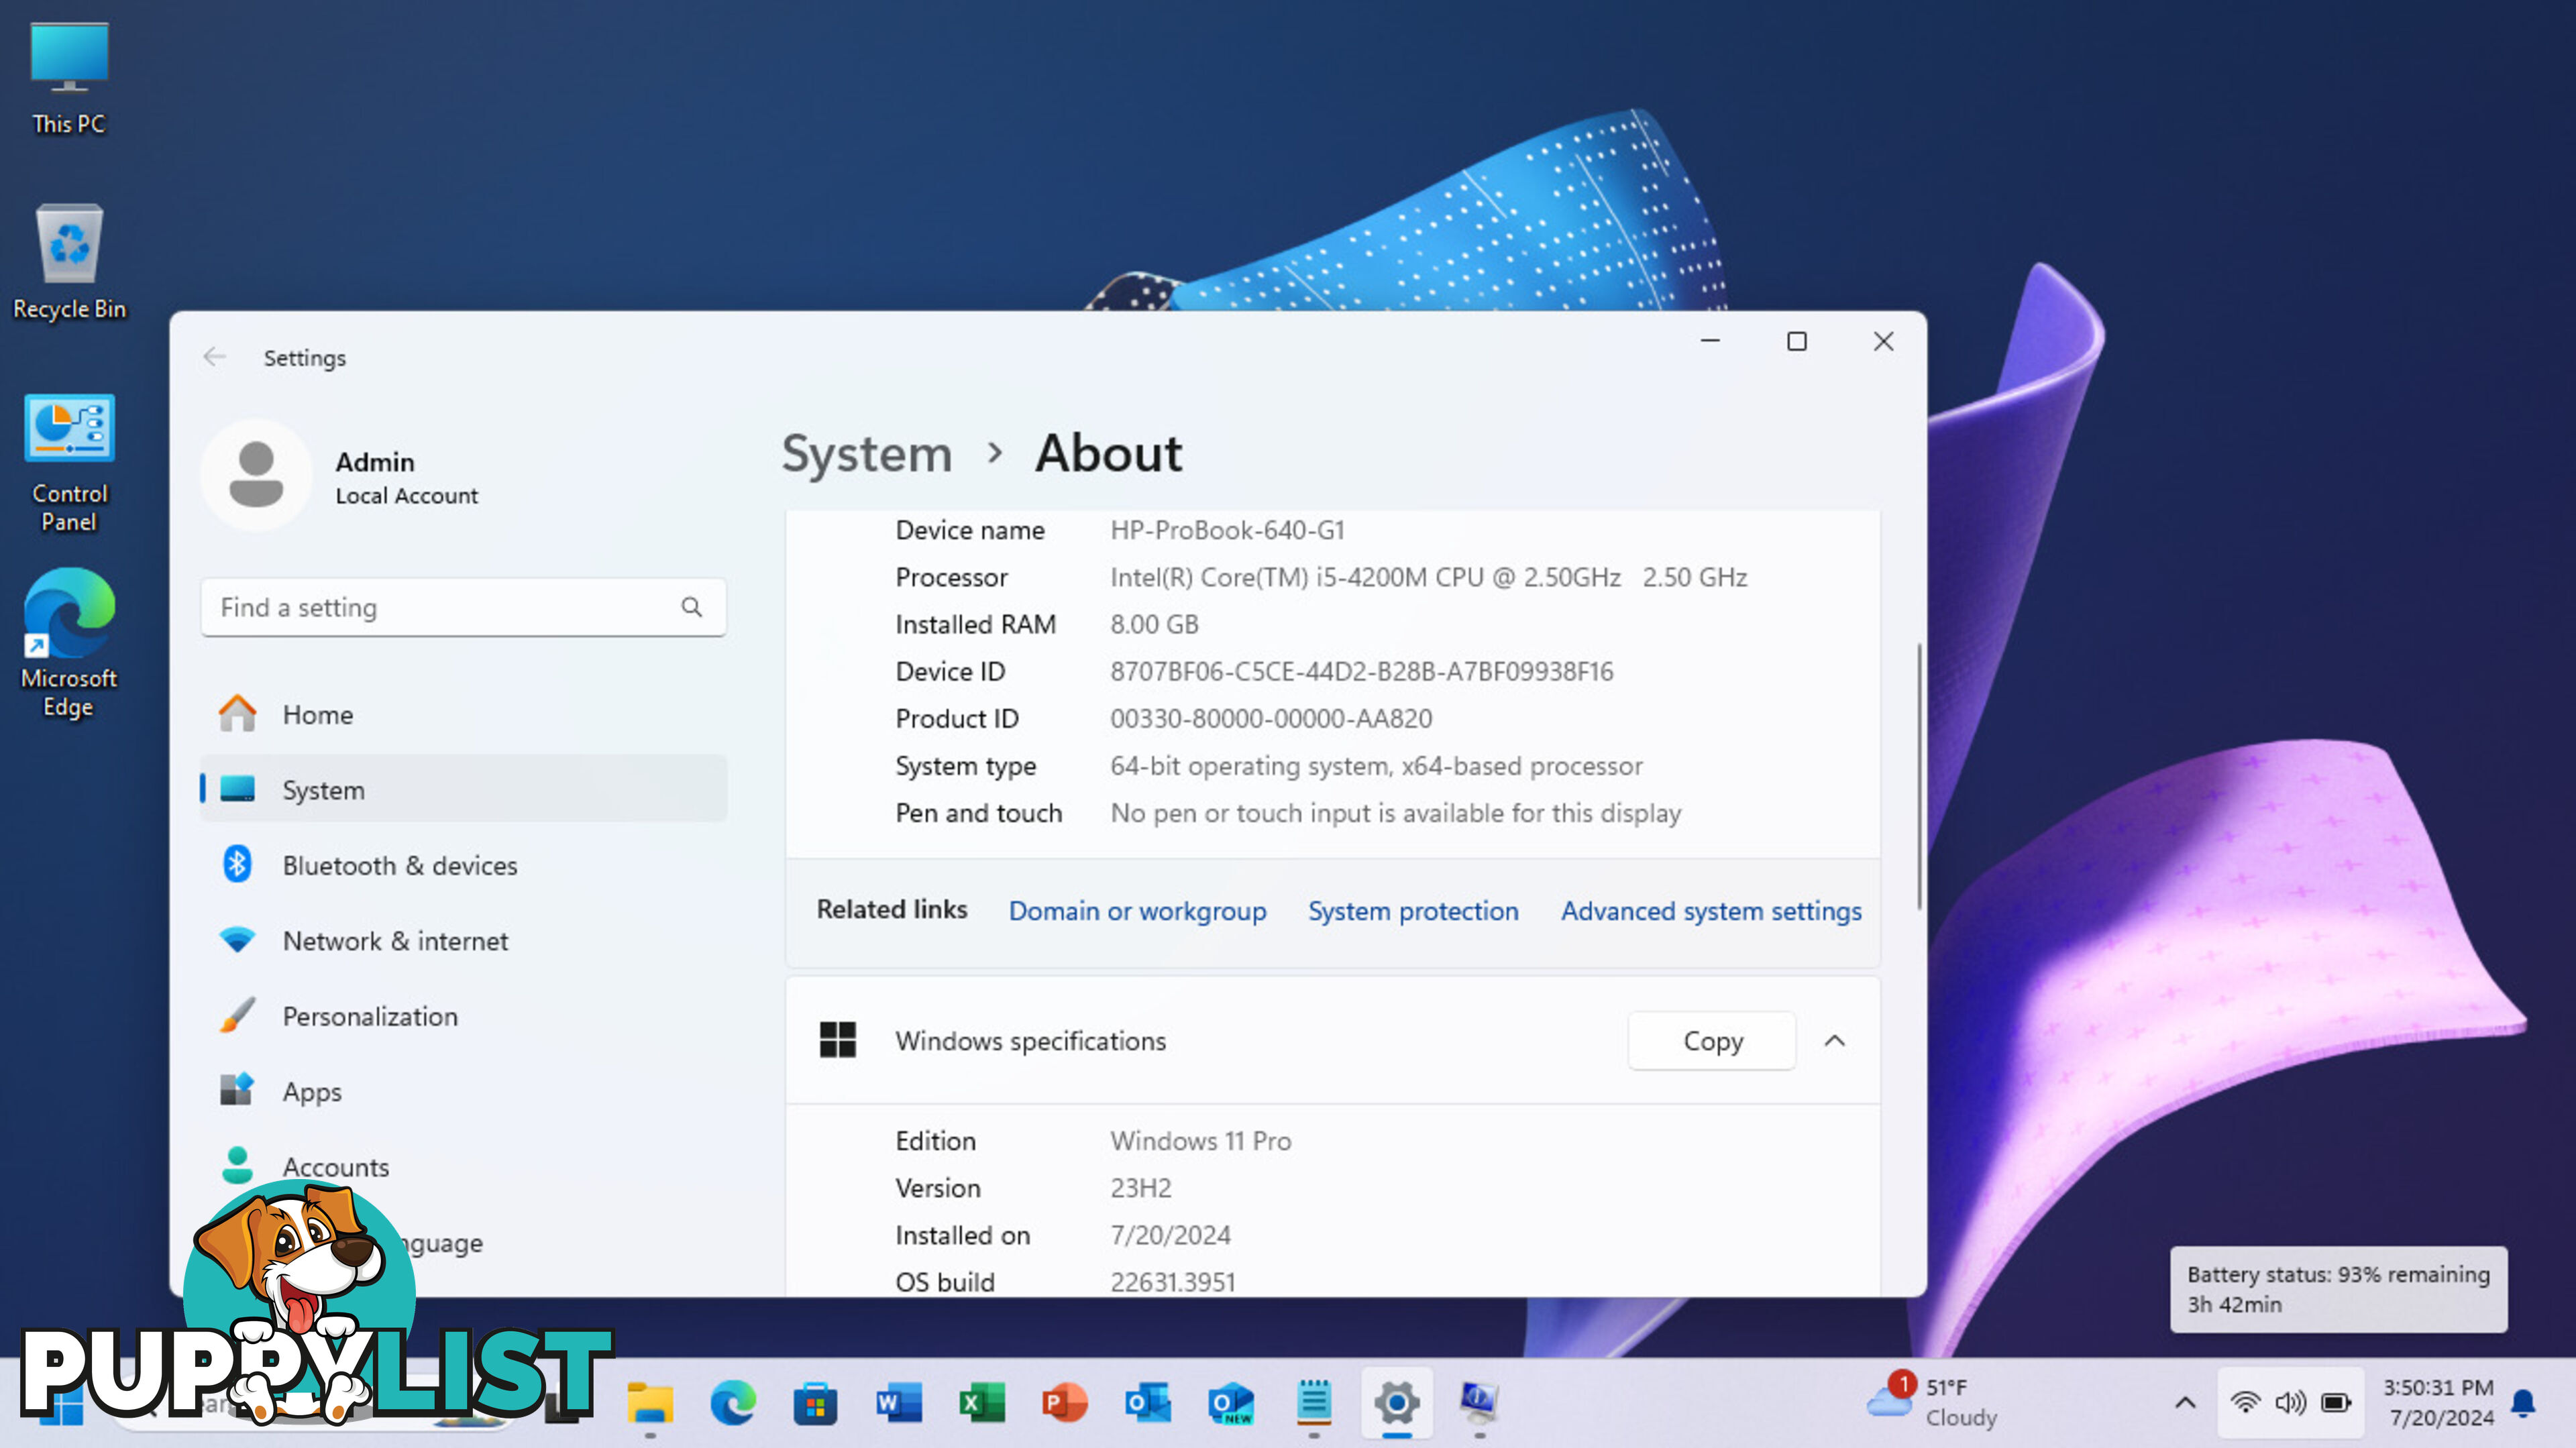Launch Microsoft Edge from taskbar

[x=733, y=1404]
